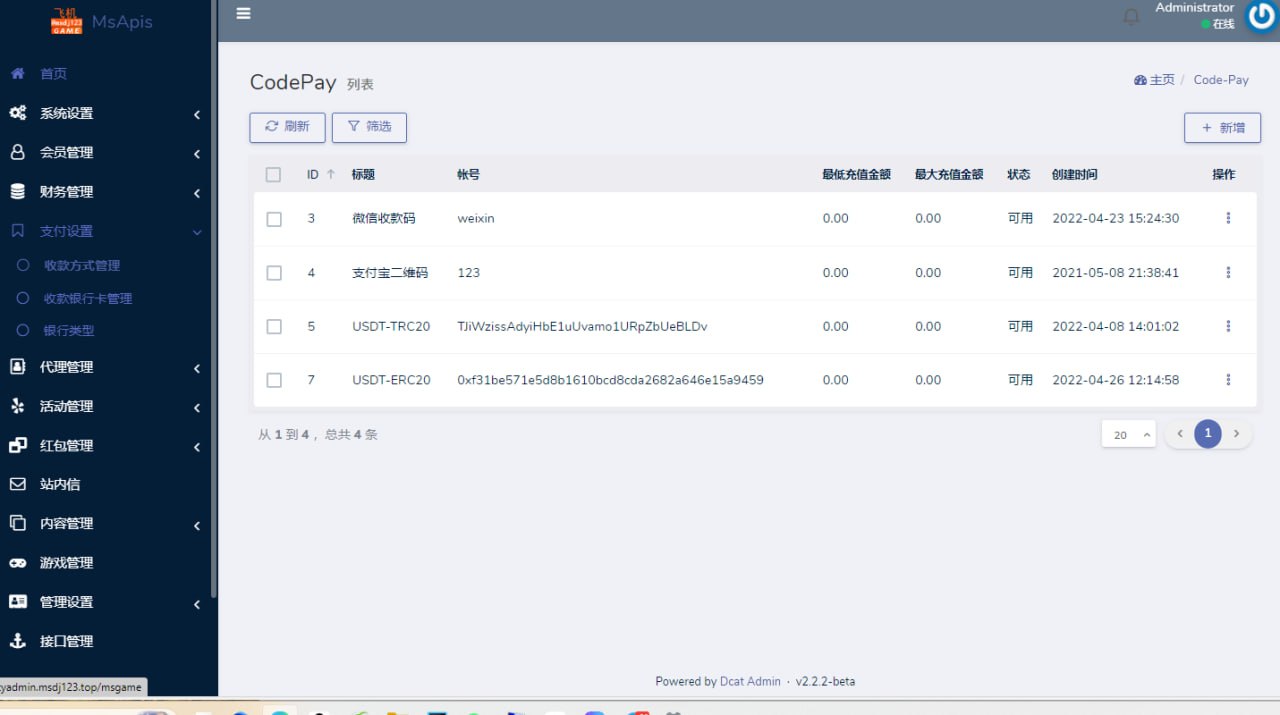This screenshot has height=715, width=1280.
Task: Click the envelope icon for 站内信
Action: 17,484
